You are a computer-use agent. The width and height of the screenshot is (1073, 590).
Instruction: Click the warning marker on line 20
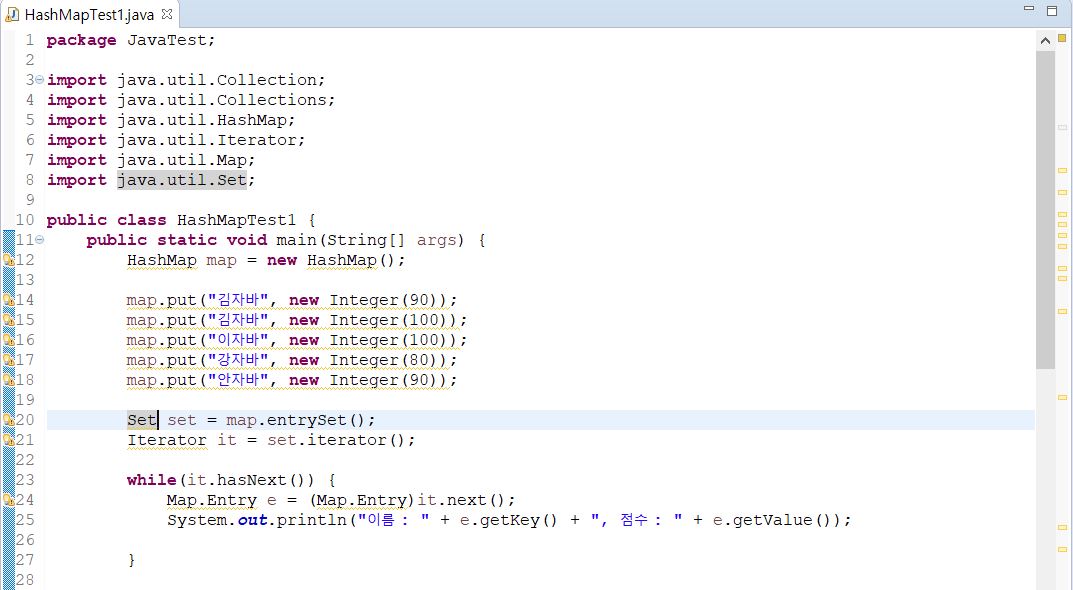(x=8, y=420)
